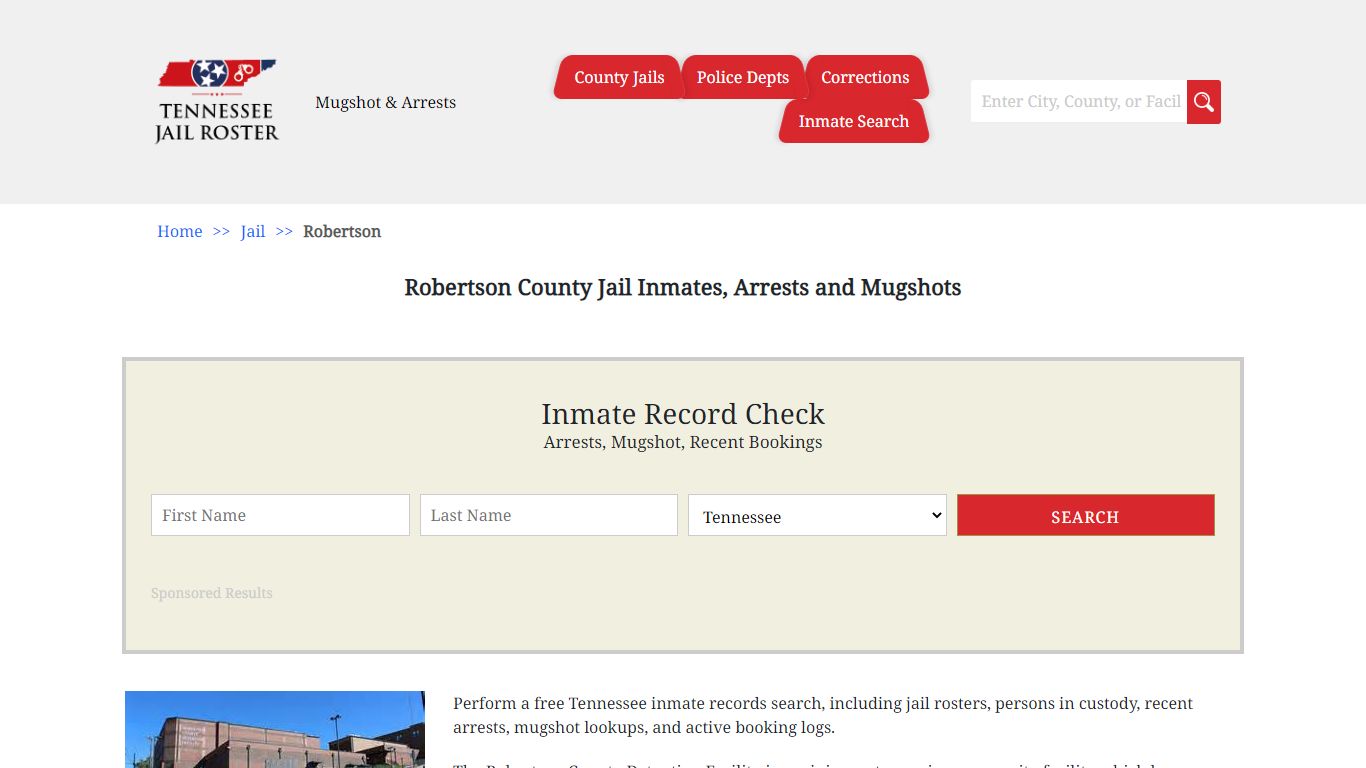Click the Mugshot & Arrests text
The height and width of the screenshot is (768, 1366).
[x=385, y=102]
